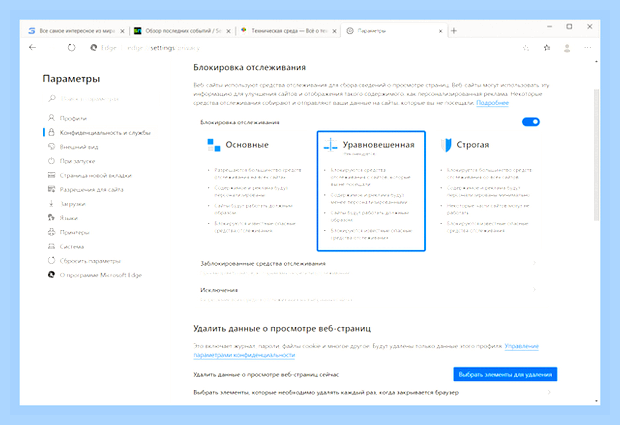Open a new tab with plus button
This screenshot has height=425, width=620.
click(x=454, y=31)
